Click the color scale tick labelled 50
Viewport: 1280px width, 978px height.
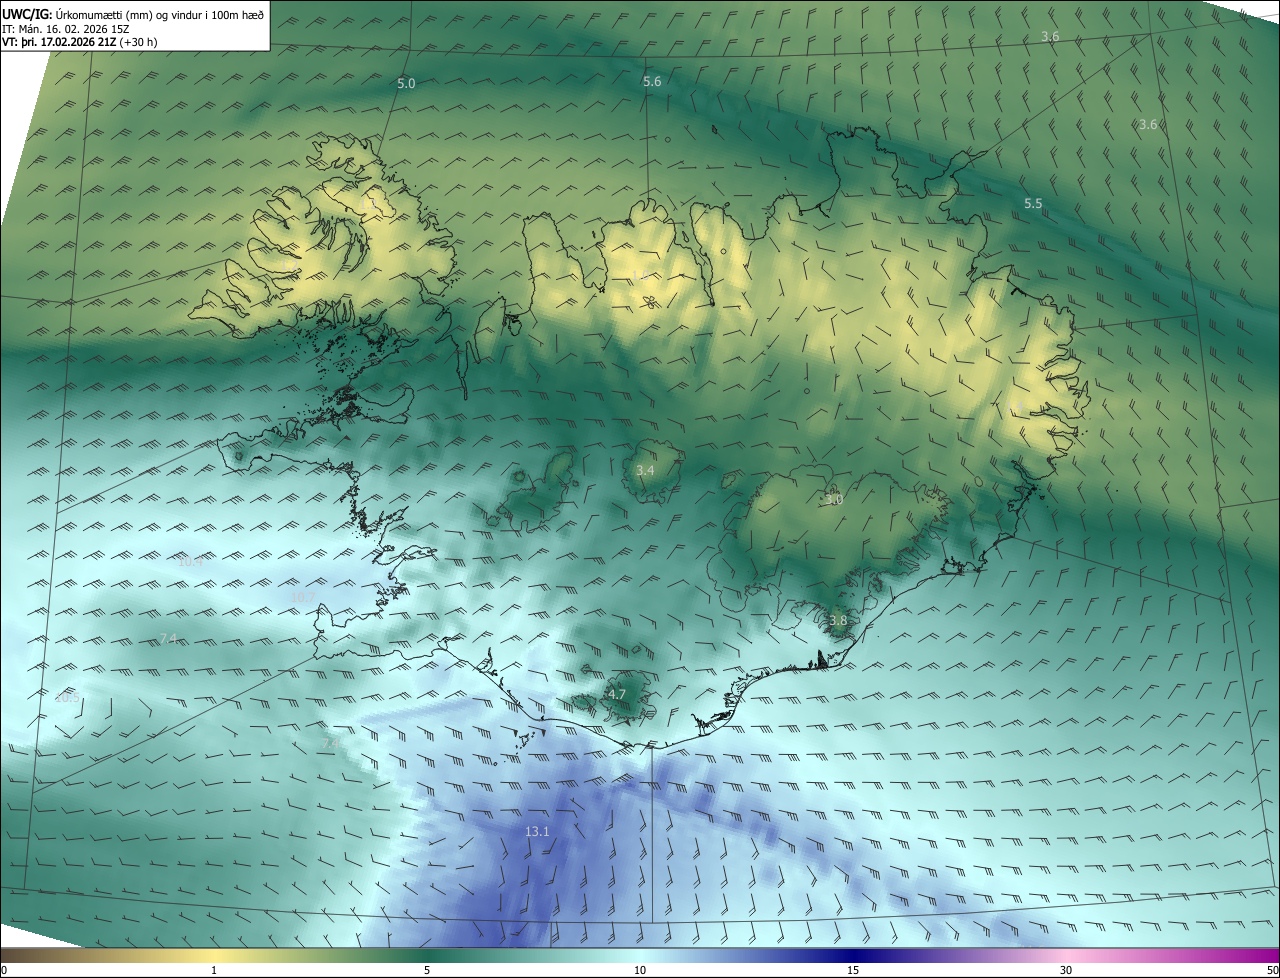coord(1272,970)
